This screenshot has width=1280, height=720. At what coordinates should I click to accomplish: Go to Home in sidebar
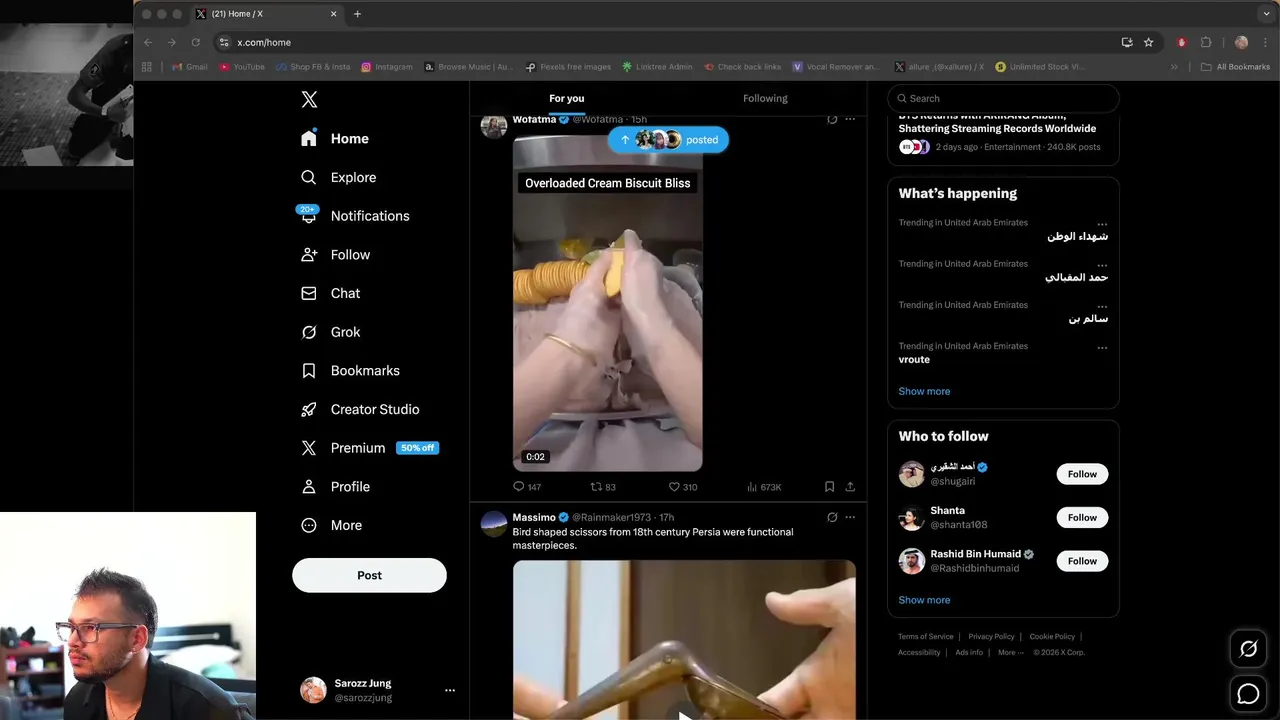coord(335,139)
